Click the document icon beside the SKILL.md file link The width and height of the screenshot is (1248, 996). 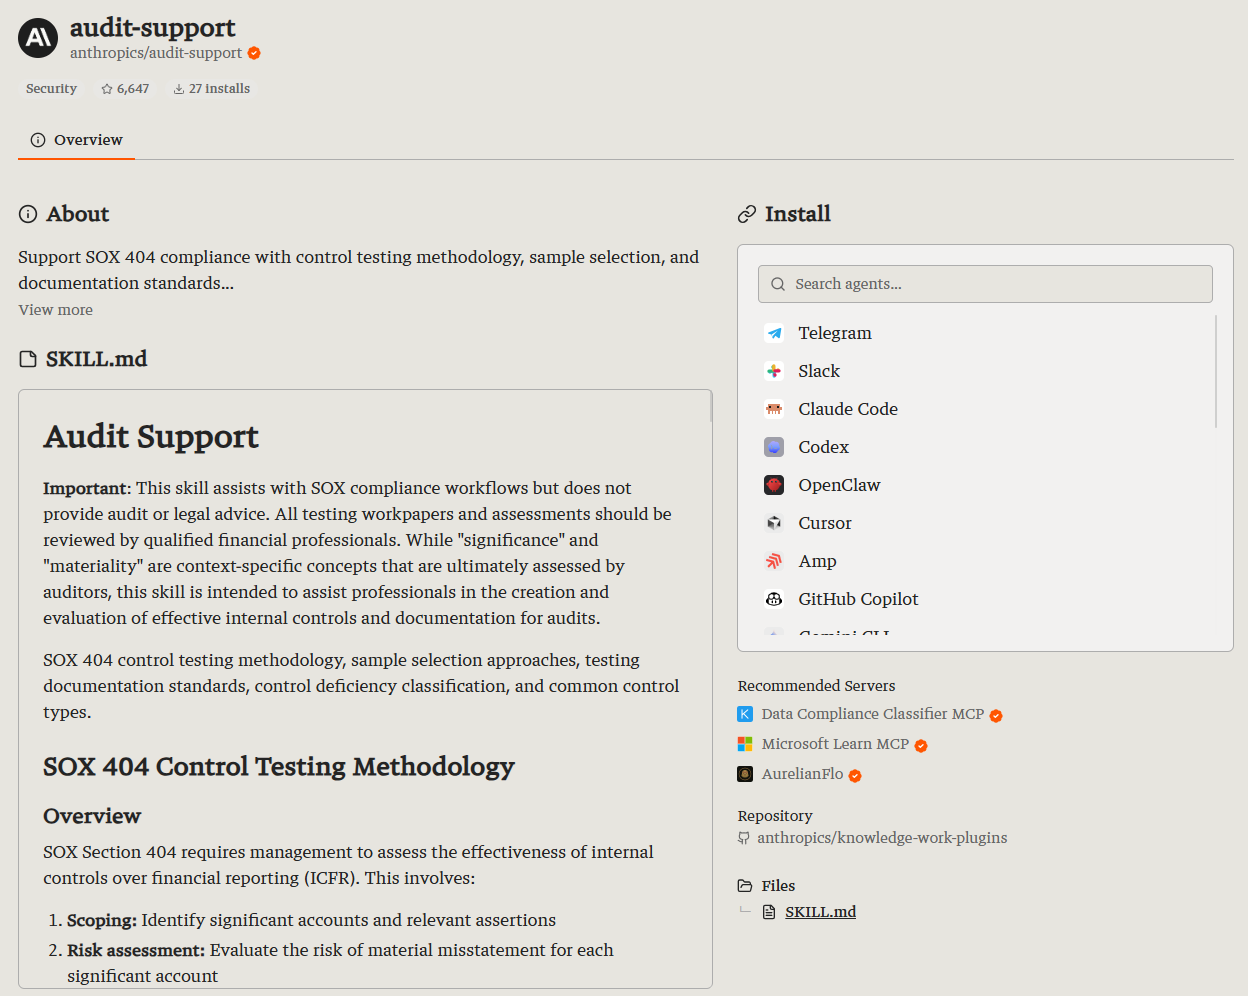(x=769, y=912)
